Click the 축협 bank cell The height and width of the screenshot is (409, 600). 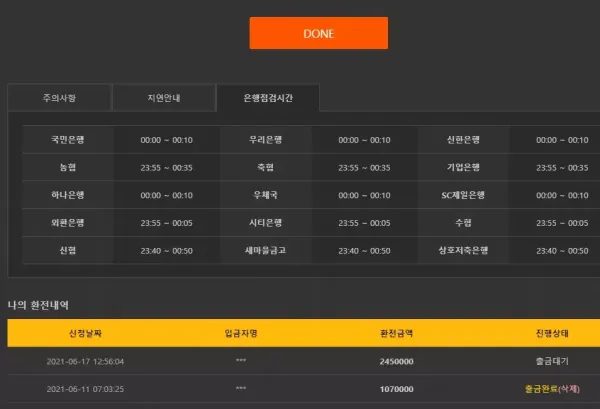click(266, 167)
